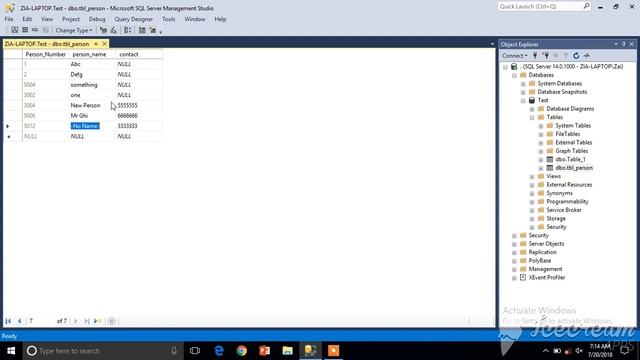Open the Change Type dropdown
The height and width of the screenshot is (360, 640).
click(x=73, y=30)
